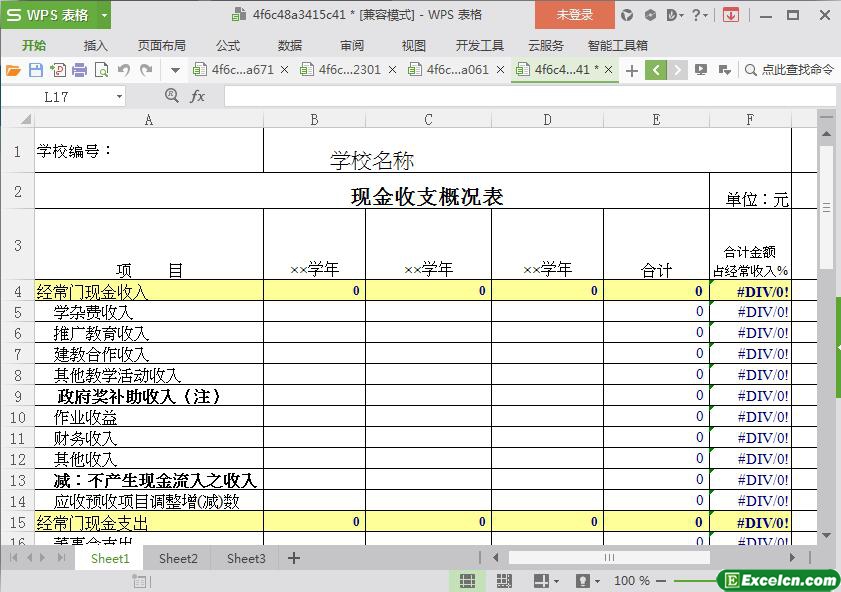Viewport: 841px width, 592px height.
Task: Add a new document tab
Action: click(632, 70)
